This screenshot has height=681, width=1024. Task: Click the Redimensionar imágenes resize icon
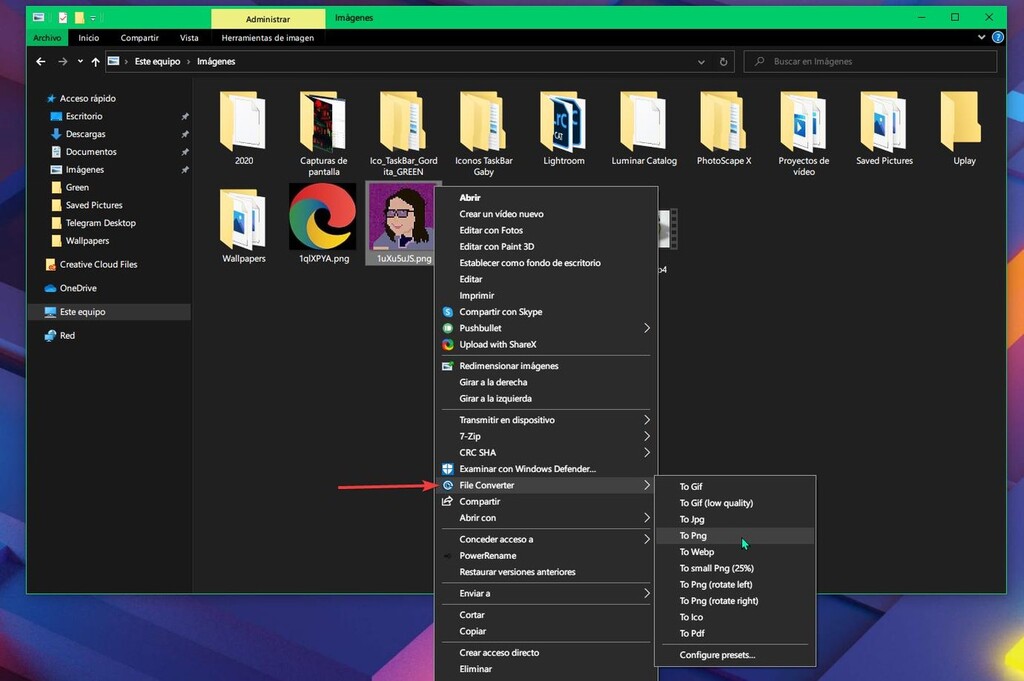coord(445,366)
